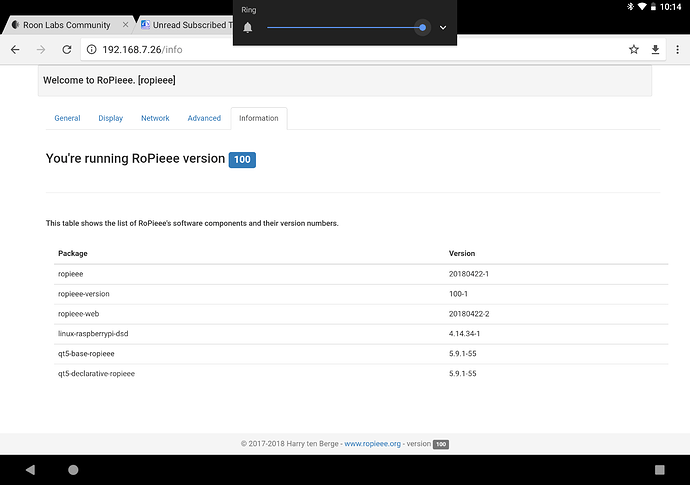Expand the volume panel chevron

(x=443, y=28)
